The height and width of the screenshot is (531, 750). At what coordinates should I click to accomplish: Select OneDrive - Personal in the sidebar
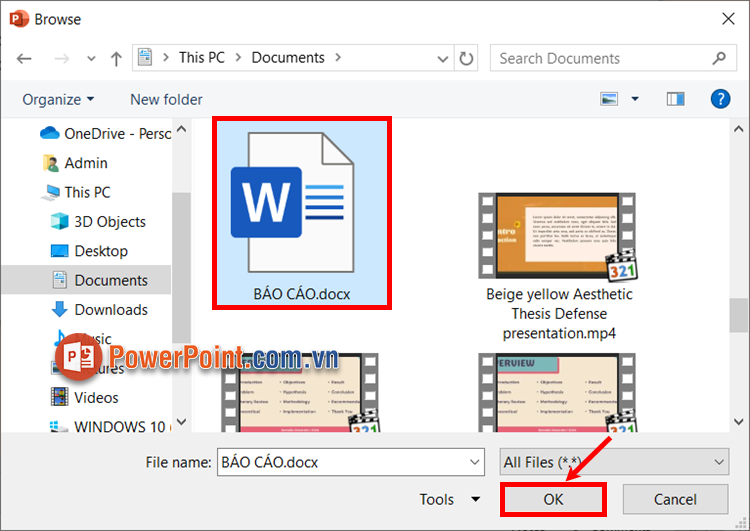tap(105, 133)
